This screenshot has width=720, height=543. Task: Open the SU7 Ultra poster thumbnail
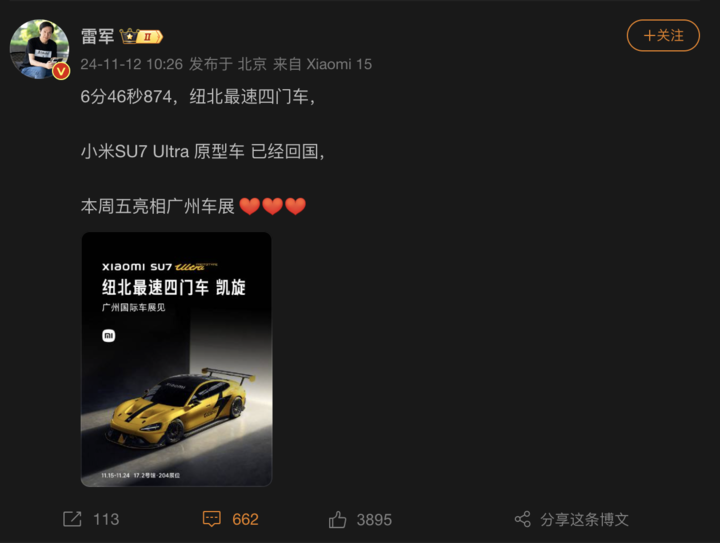click(x=176, y=359)
